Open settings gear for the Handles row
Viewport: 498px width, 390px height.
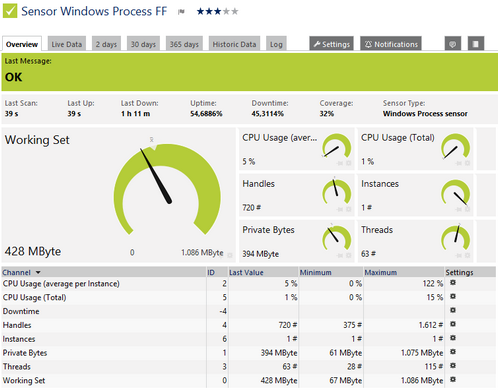pyautogui.click(x=453, y=324)
